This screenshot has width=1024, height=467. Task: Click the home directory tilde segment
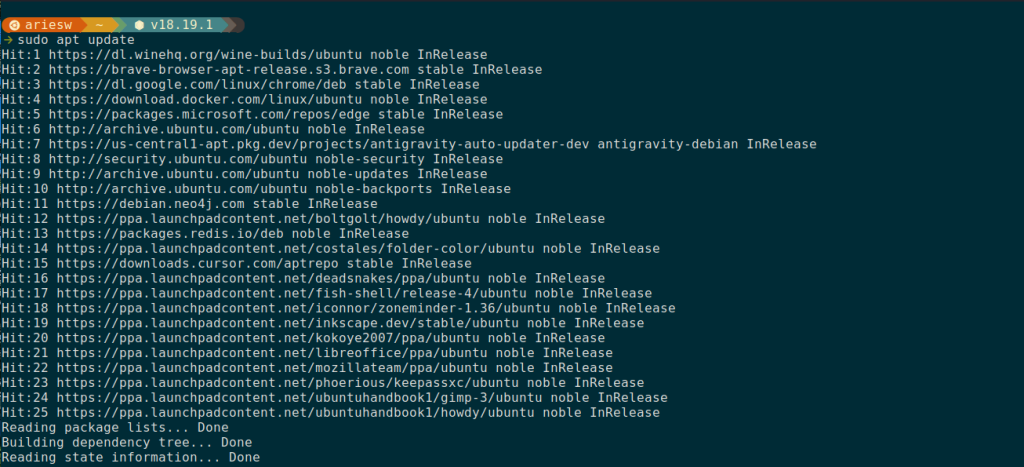(x=99, y=23)
